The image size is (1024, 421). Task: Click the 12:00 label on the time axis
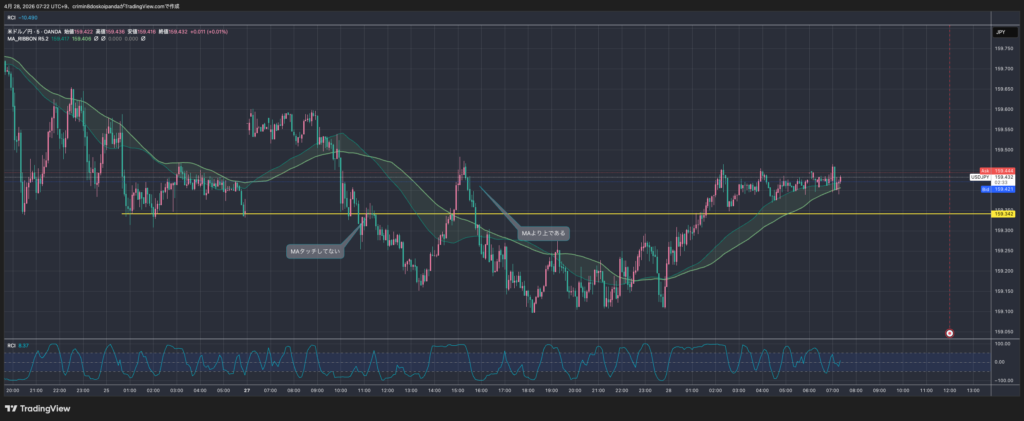(948, 389)
